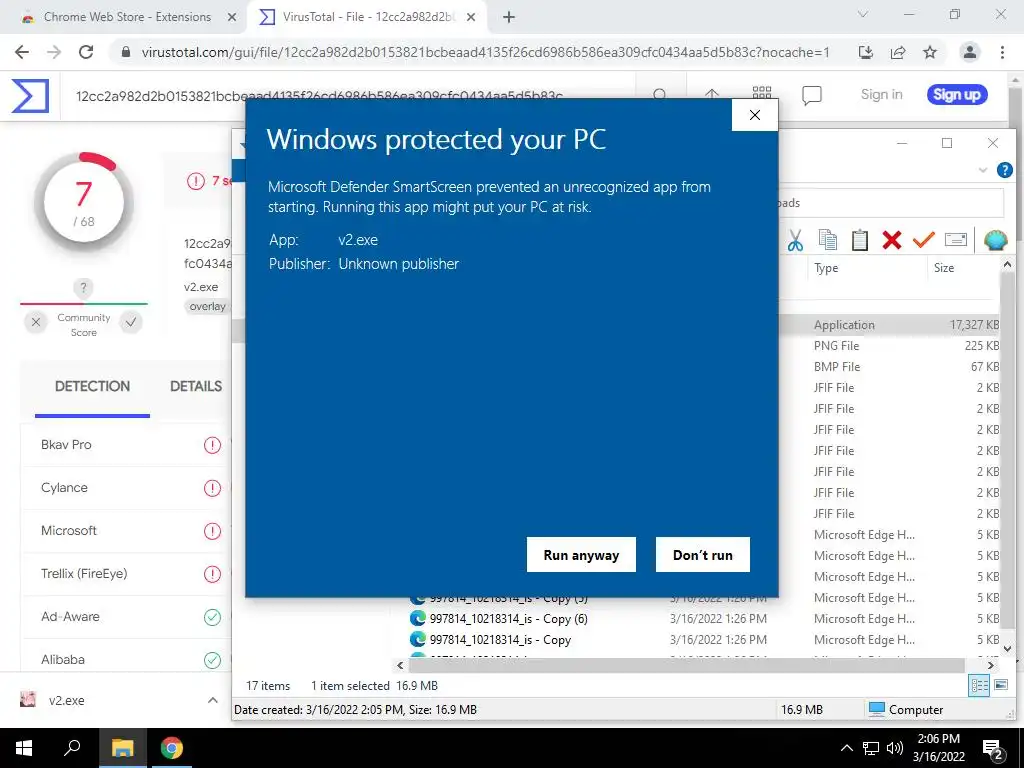Sort Explorer files by Size column

click(x=944, y=268)
